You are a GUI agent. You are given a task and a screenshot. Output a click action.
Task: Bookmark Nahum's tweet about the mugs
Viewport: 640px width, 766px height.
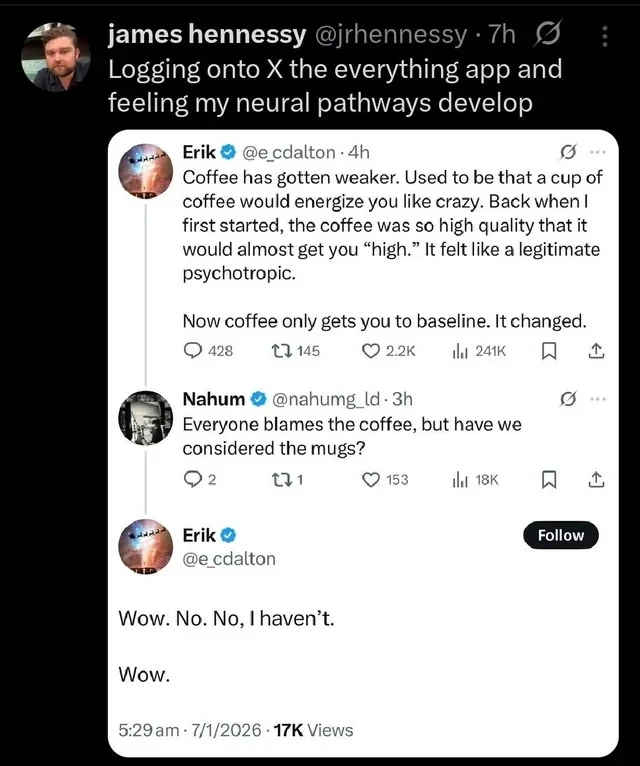point(548,480)
